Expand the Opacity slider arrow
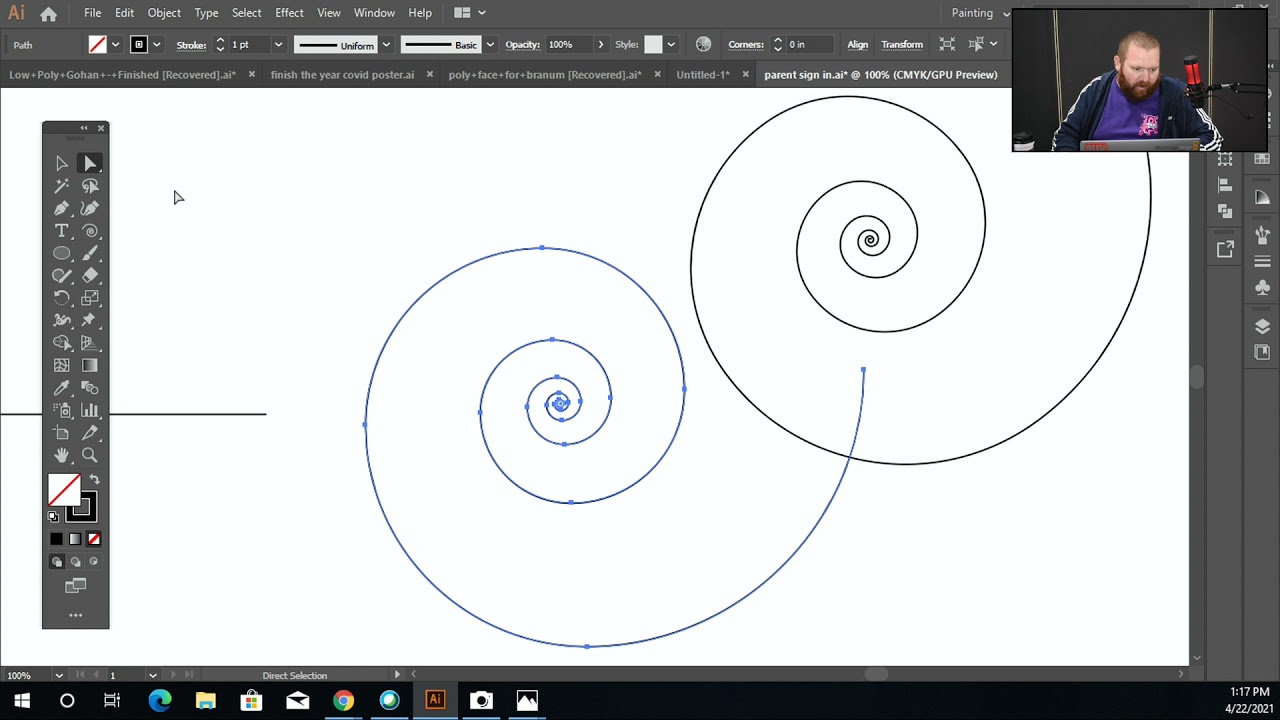Image resolution: width=1280 pixels, height=720 pixels. (600, 44)
